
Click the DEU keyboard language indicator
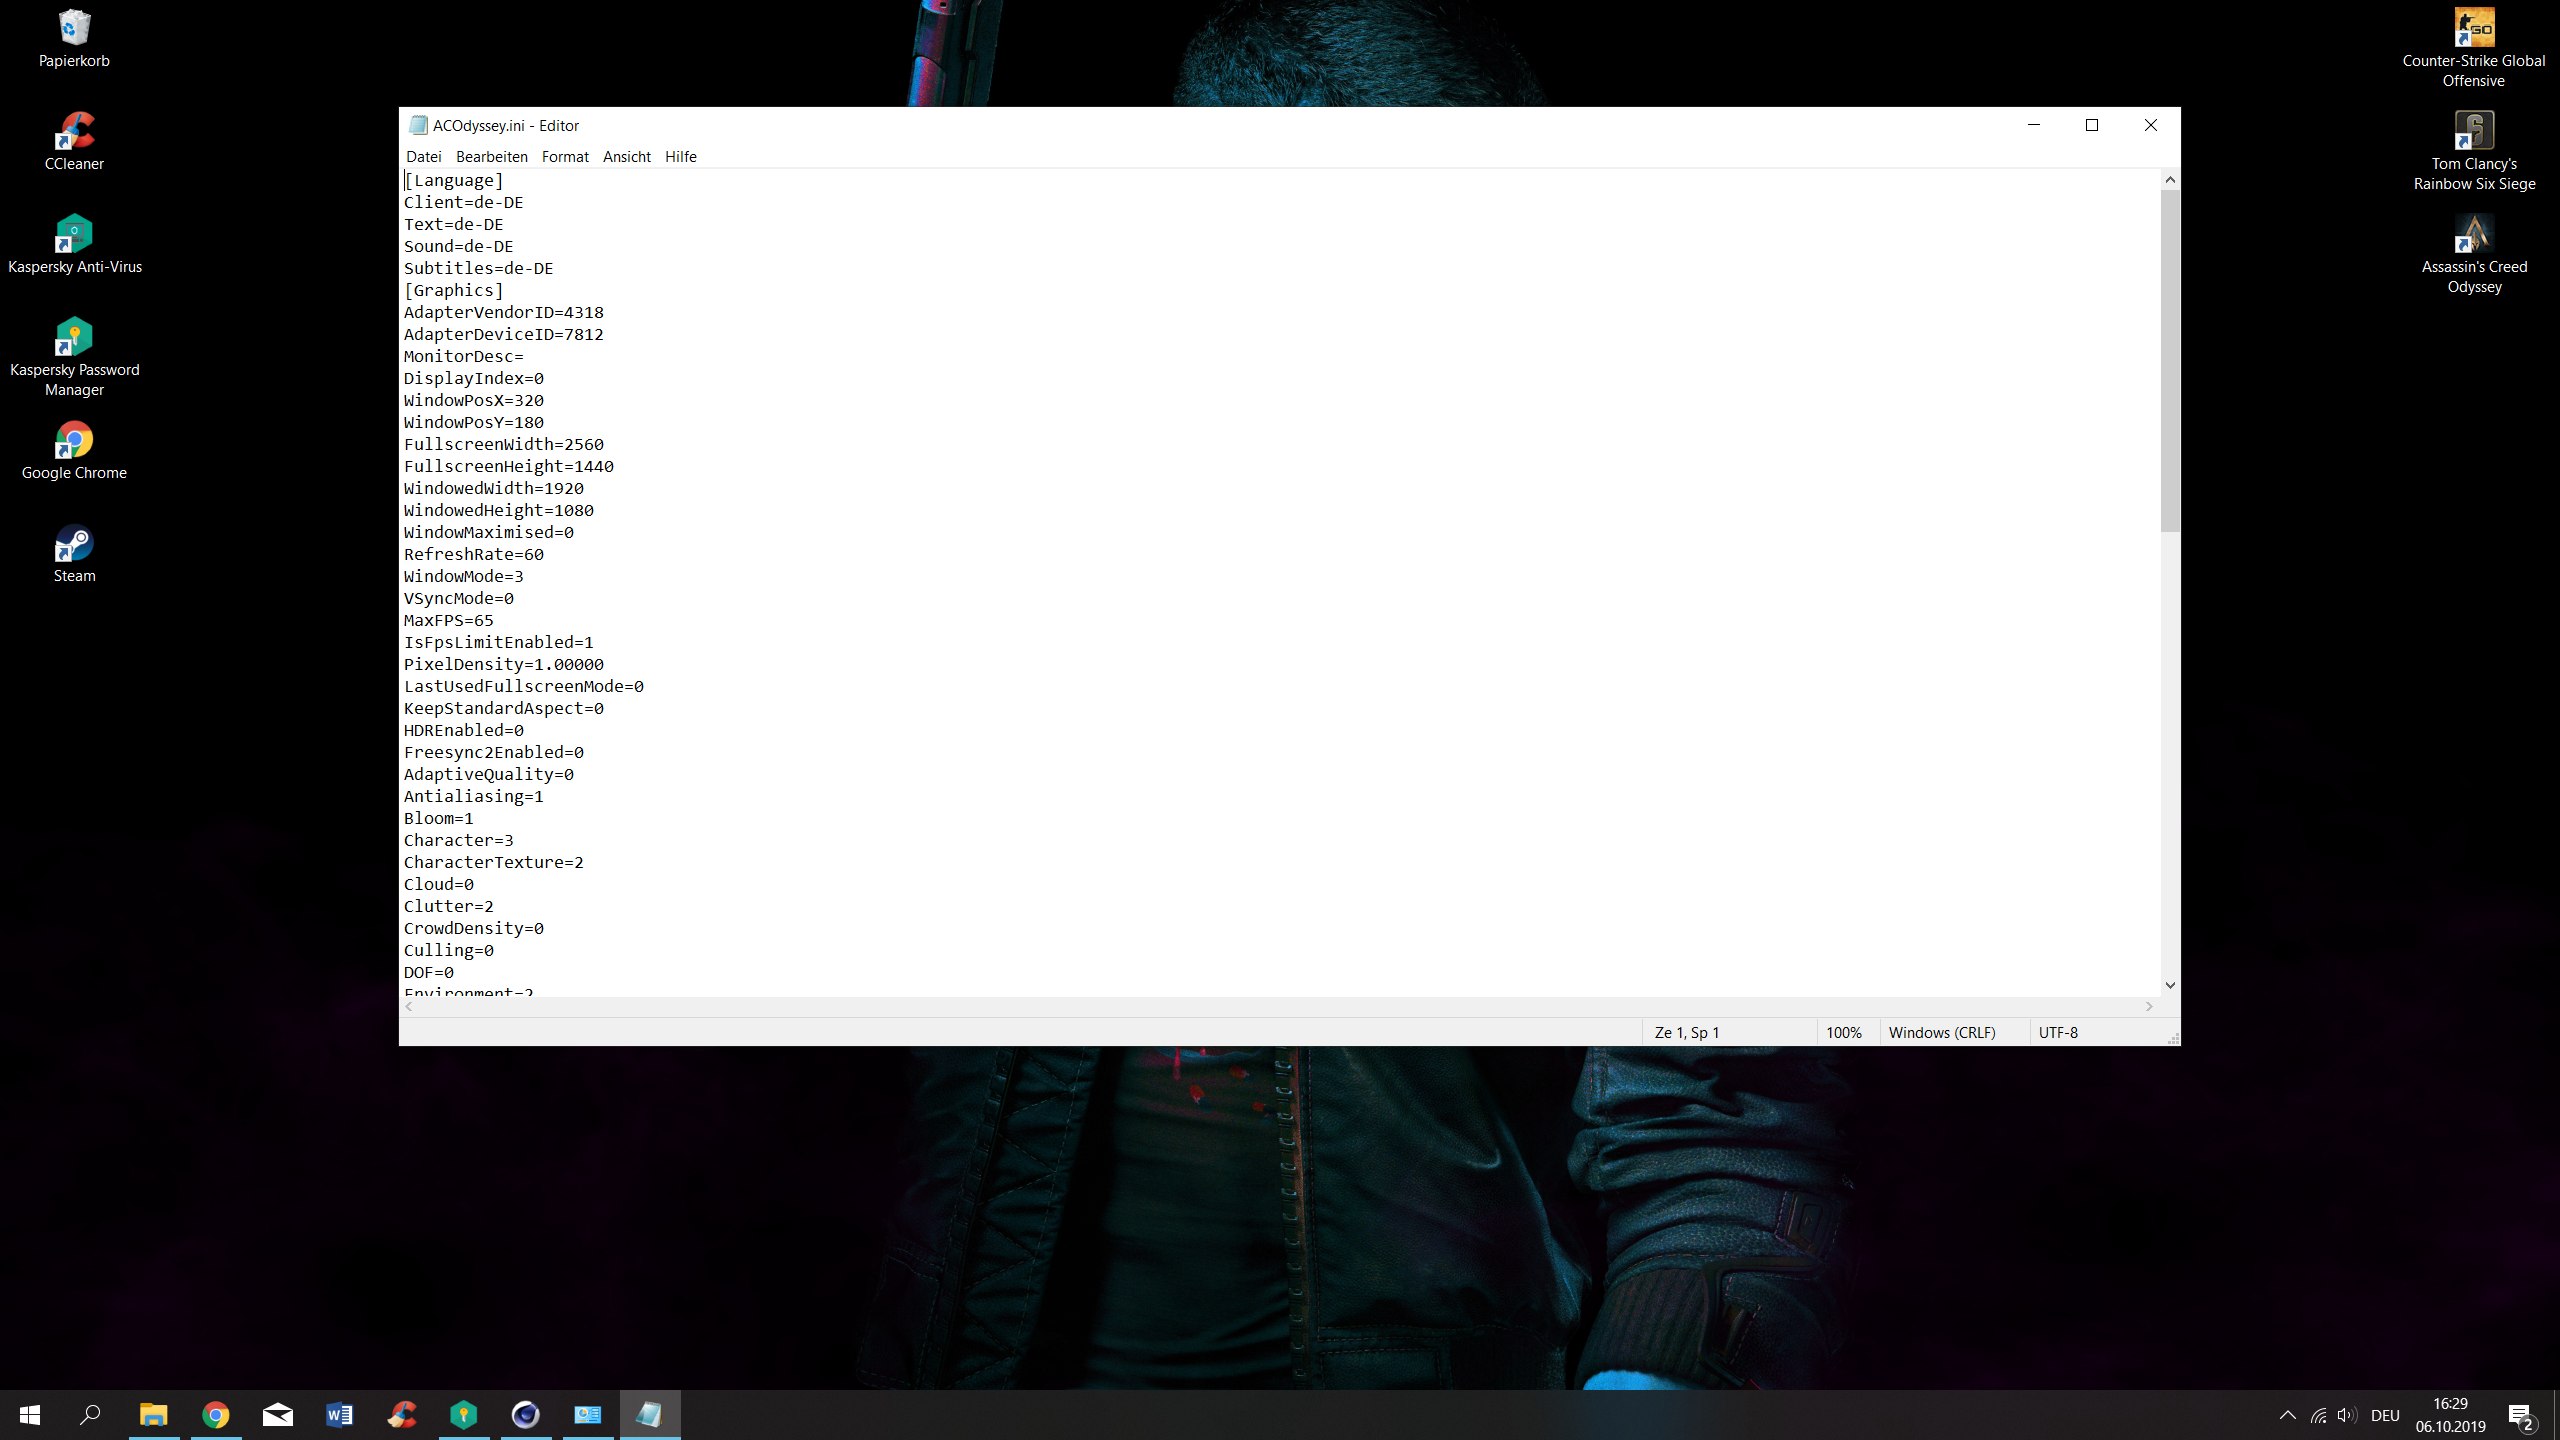(2385, 1415)
